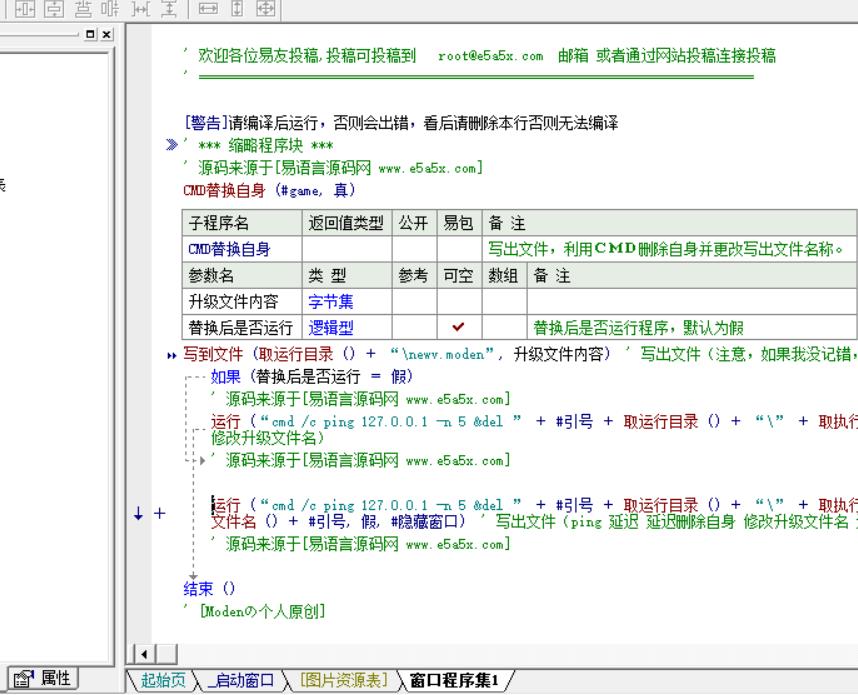
Task: Click the [警告] warning line
Action: pyautogui.click(x=401, y=123)
